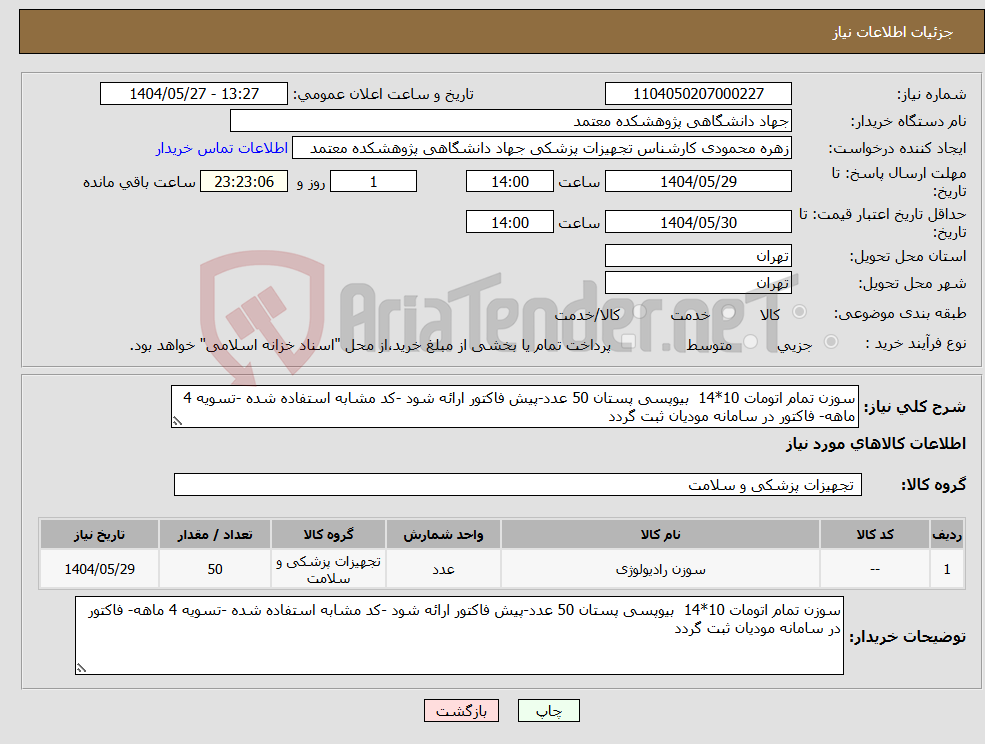Click the توضیحات خریدار textarea
Viewport: 985px width, 744px height.
459,636
